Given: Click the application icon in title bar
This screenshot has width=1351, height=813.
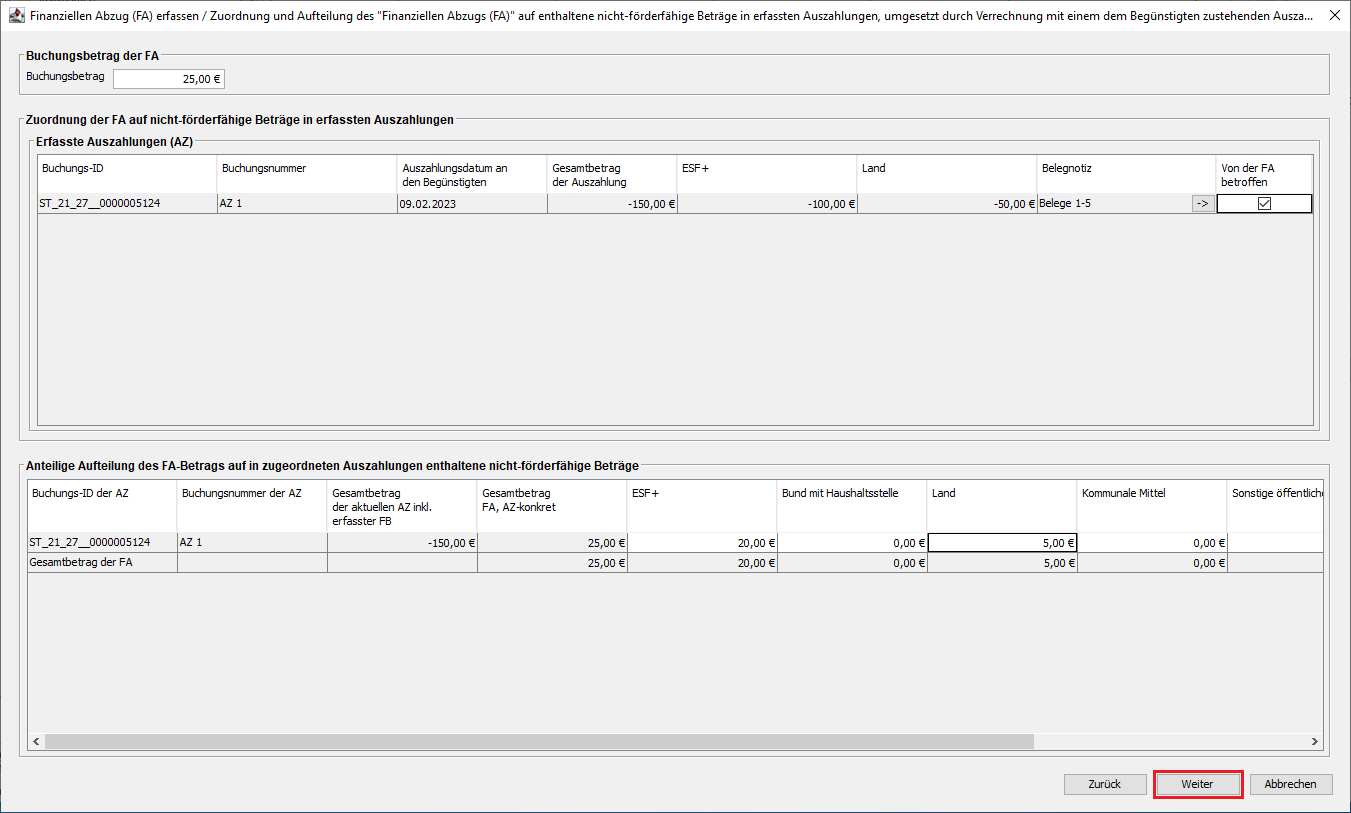Looking at the screenshot, I should pyautogui.click(x=16, y=15).
